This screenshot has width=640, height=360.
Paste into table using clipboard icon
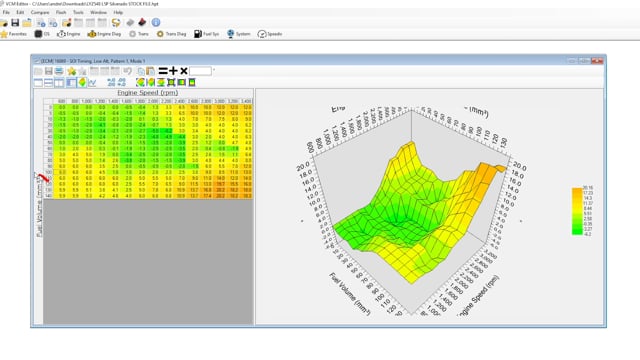point(151,71)
